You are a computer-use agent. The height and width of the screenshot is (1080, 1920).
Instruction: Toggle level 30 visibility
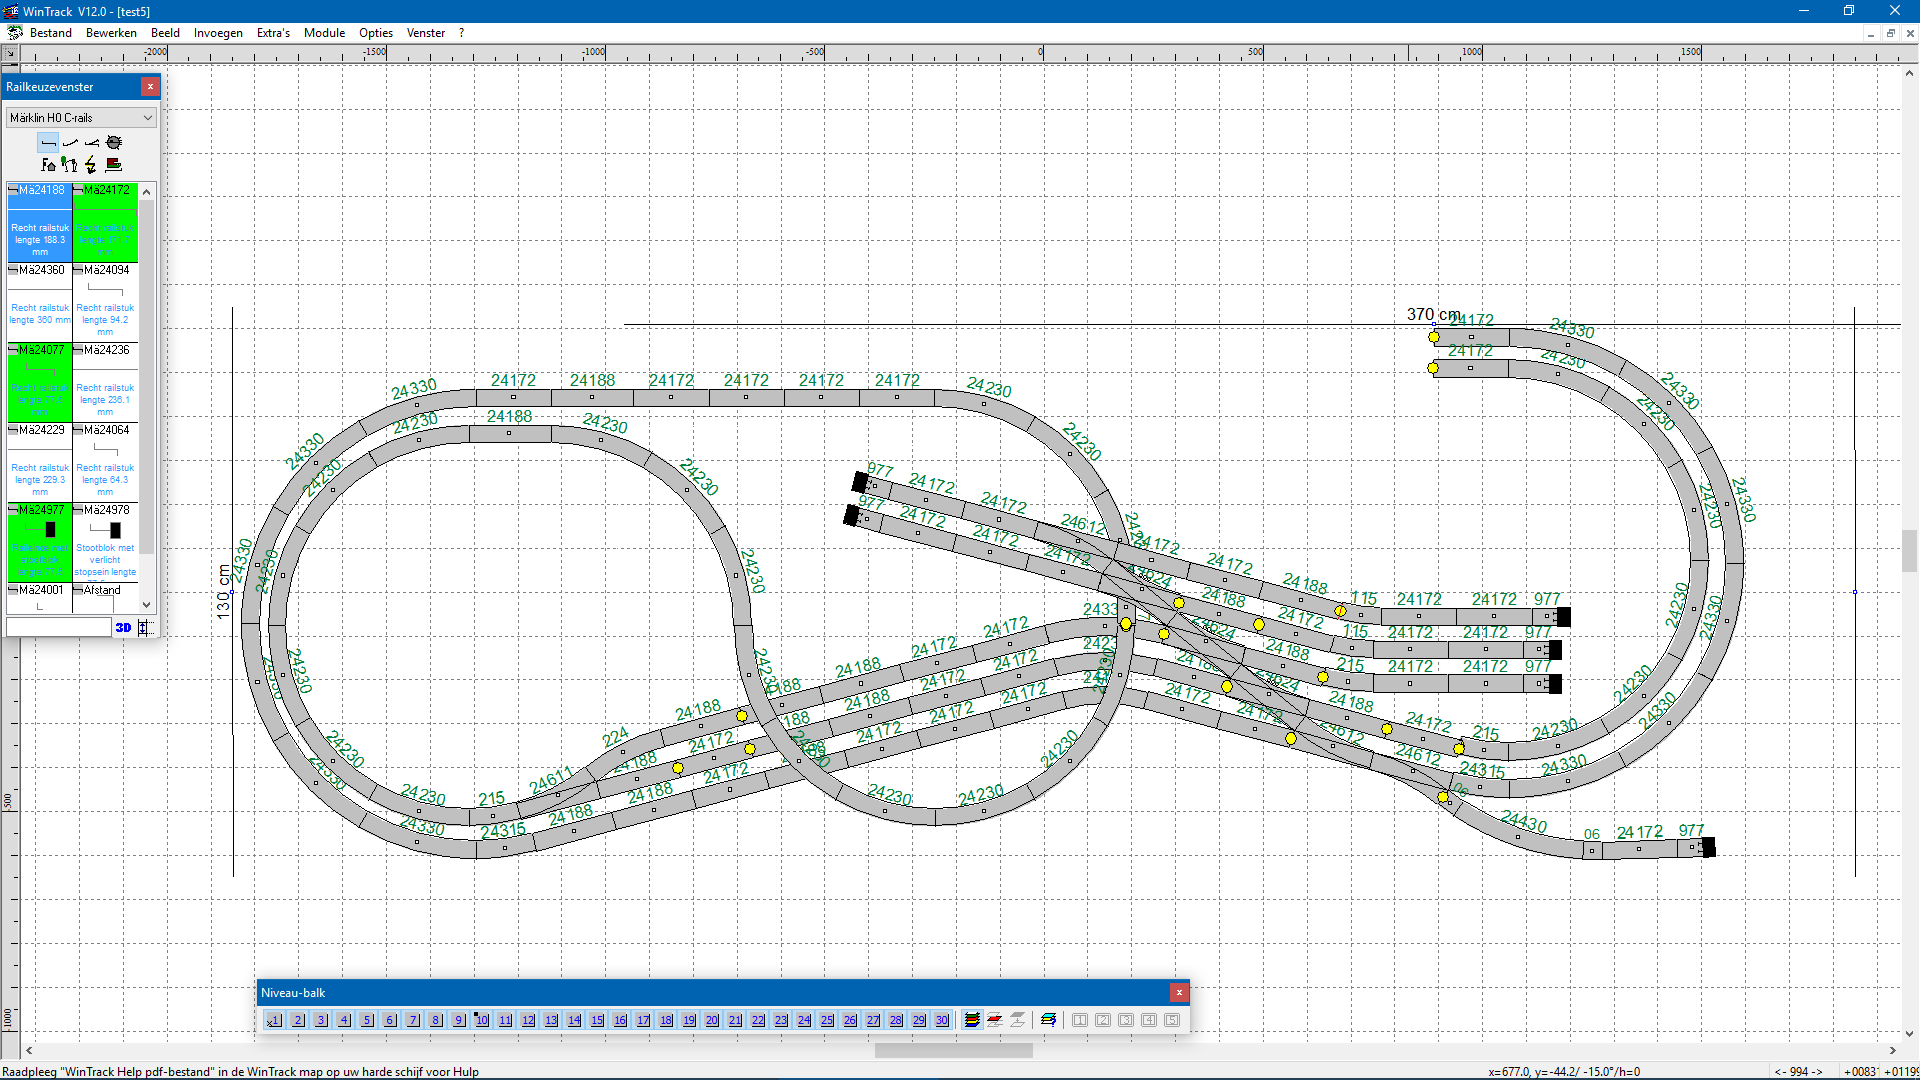[x=942, y=1020]
